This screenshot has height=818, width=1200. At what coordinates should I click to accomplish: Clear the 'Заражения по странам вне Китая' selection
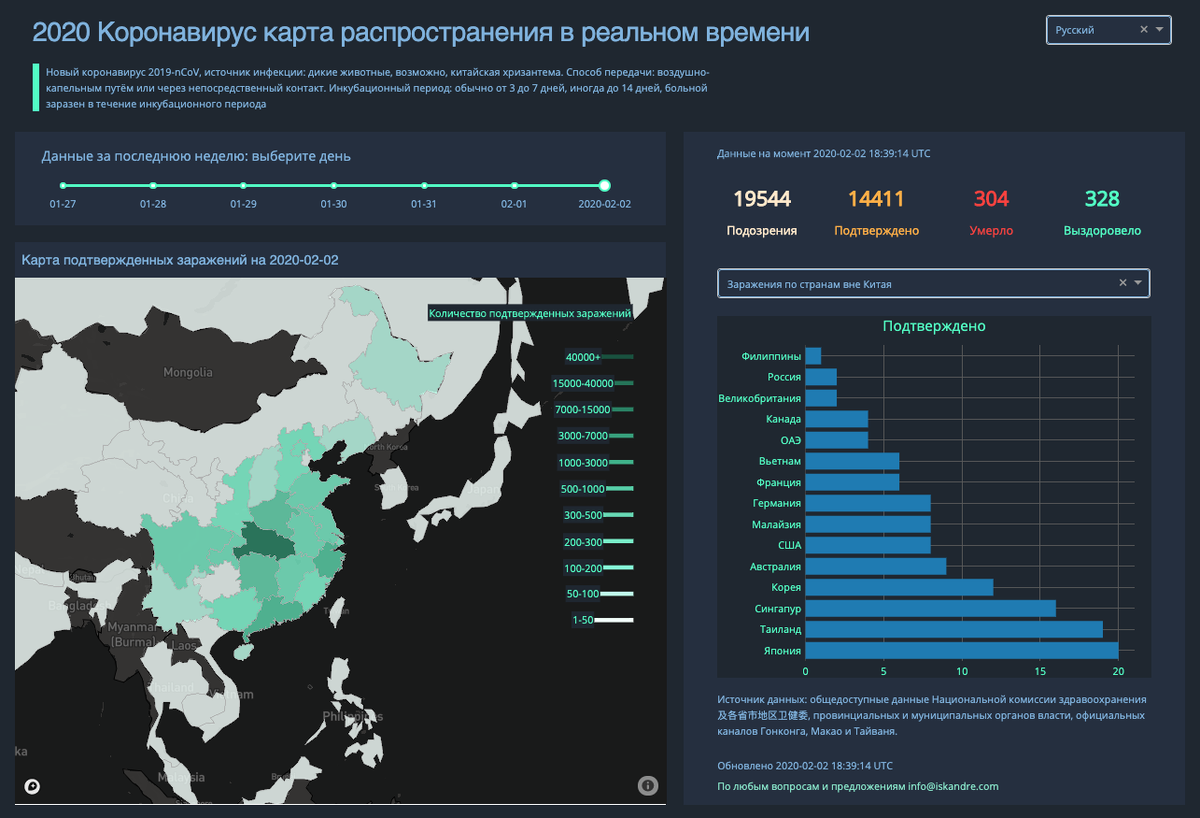(1122, 283)
